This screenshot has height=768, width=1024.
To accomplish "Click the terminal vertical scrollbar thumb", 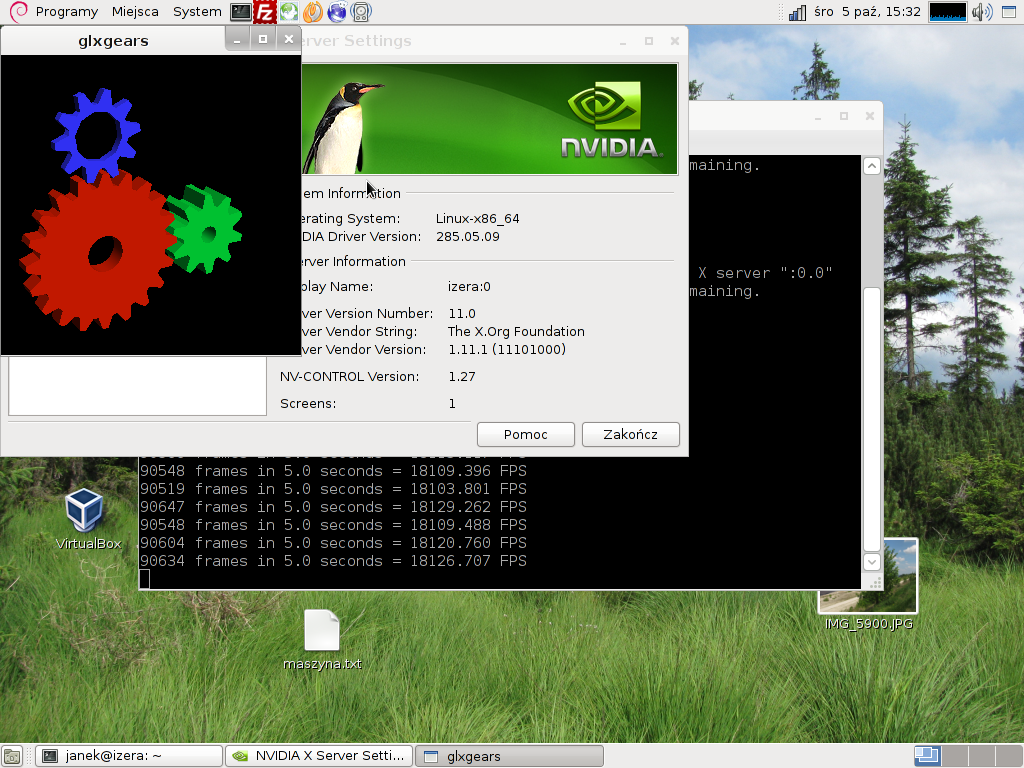I will 872,419.
